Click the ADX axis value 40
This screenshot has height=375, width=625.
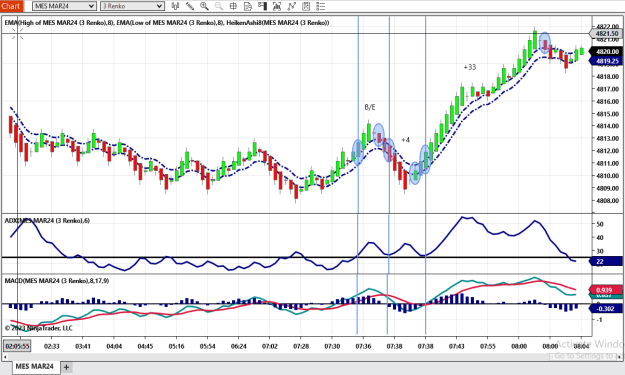point(599,238)
